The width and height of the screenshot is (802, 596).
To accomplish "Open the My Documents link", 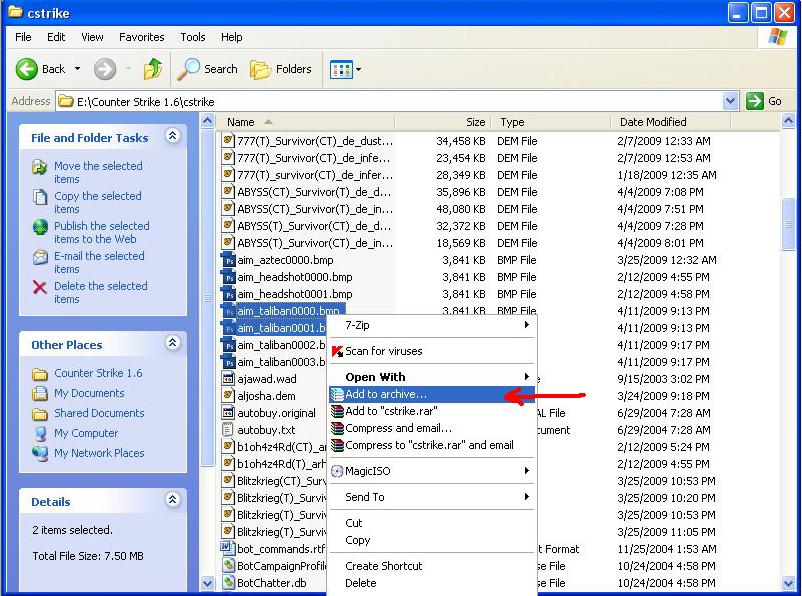I will 89,393.
